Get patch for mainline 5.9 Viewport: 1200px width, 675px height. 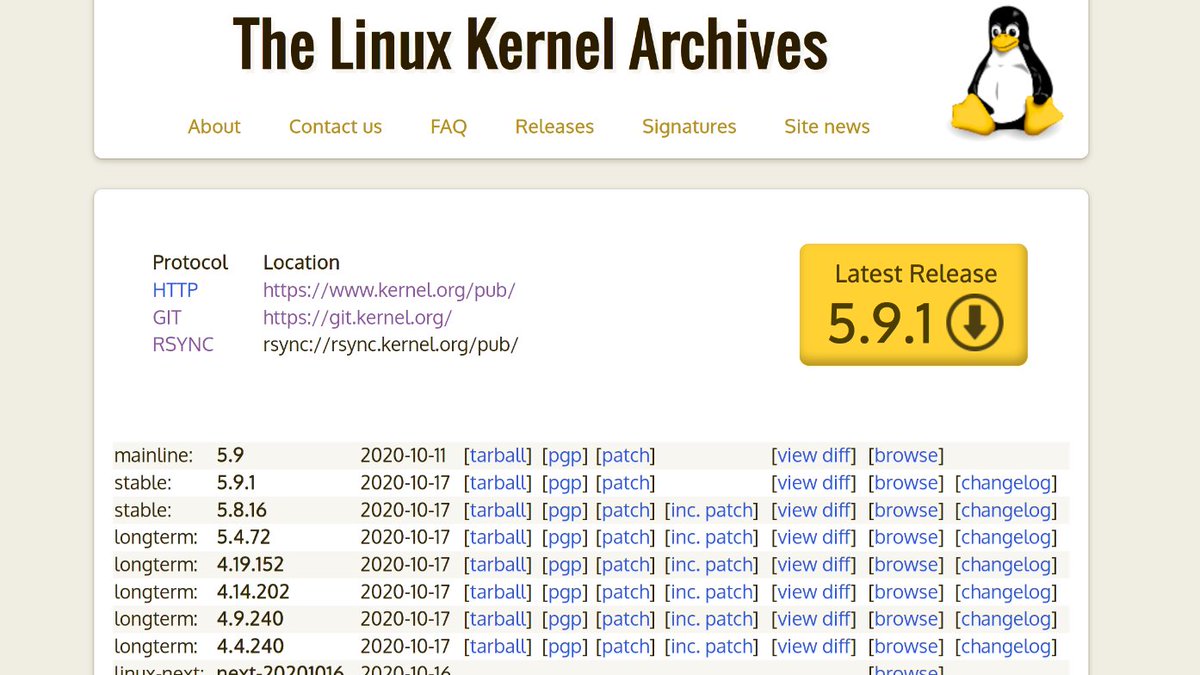pos(625,455)
